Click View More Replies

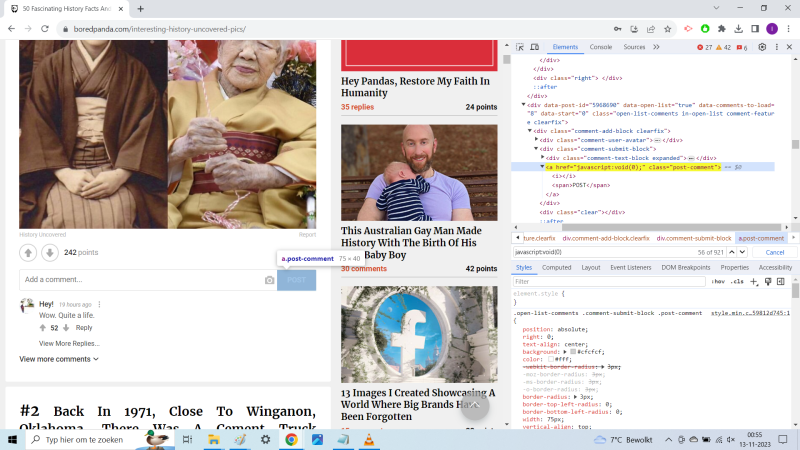69,343
